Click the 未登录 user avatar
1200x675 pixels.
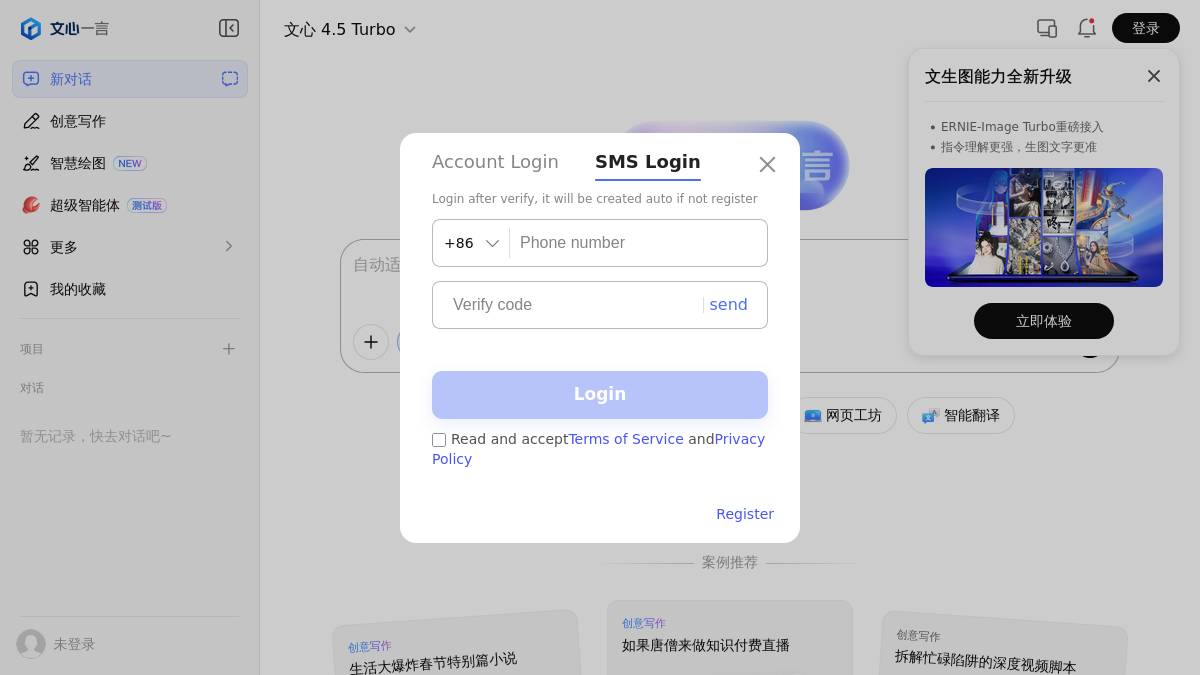[x=31, y=644]
